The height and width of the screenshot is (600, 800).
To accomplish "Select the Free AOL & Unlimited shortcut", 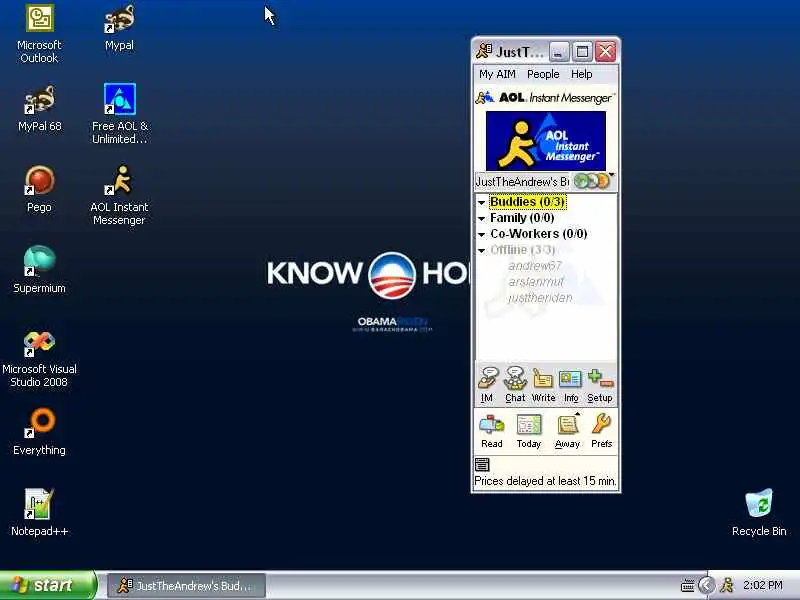I will (x=120, y=114).
